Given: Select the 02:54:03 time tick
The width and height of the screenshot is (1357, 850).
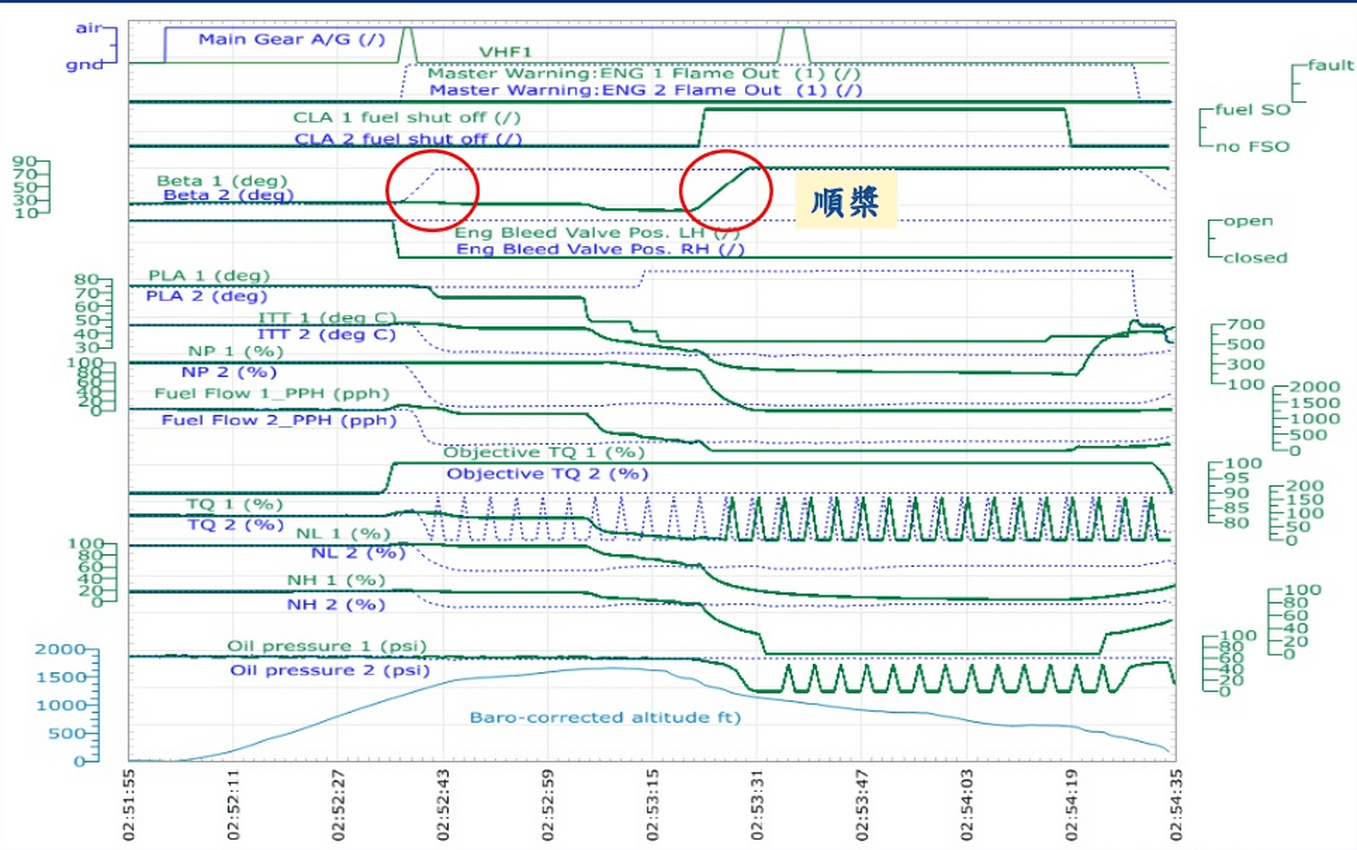Looking at the screenshot, I should pos(967,807).
